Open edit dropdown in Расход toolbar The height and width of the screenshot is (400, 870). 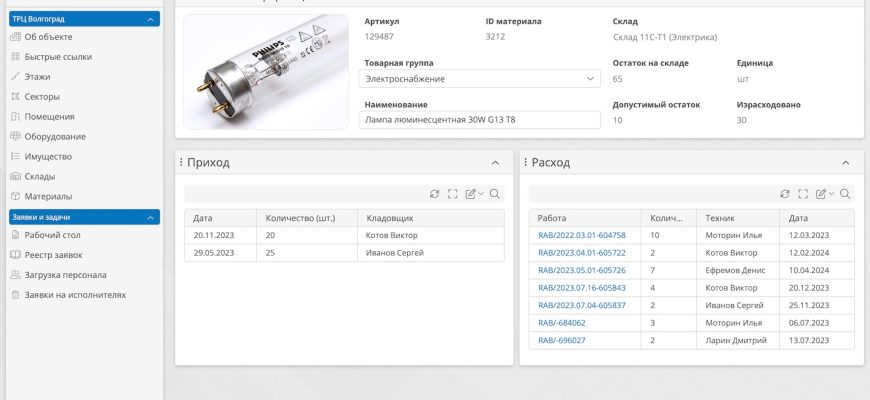[x=825, y=194]
